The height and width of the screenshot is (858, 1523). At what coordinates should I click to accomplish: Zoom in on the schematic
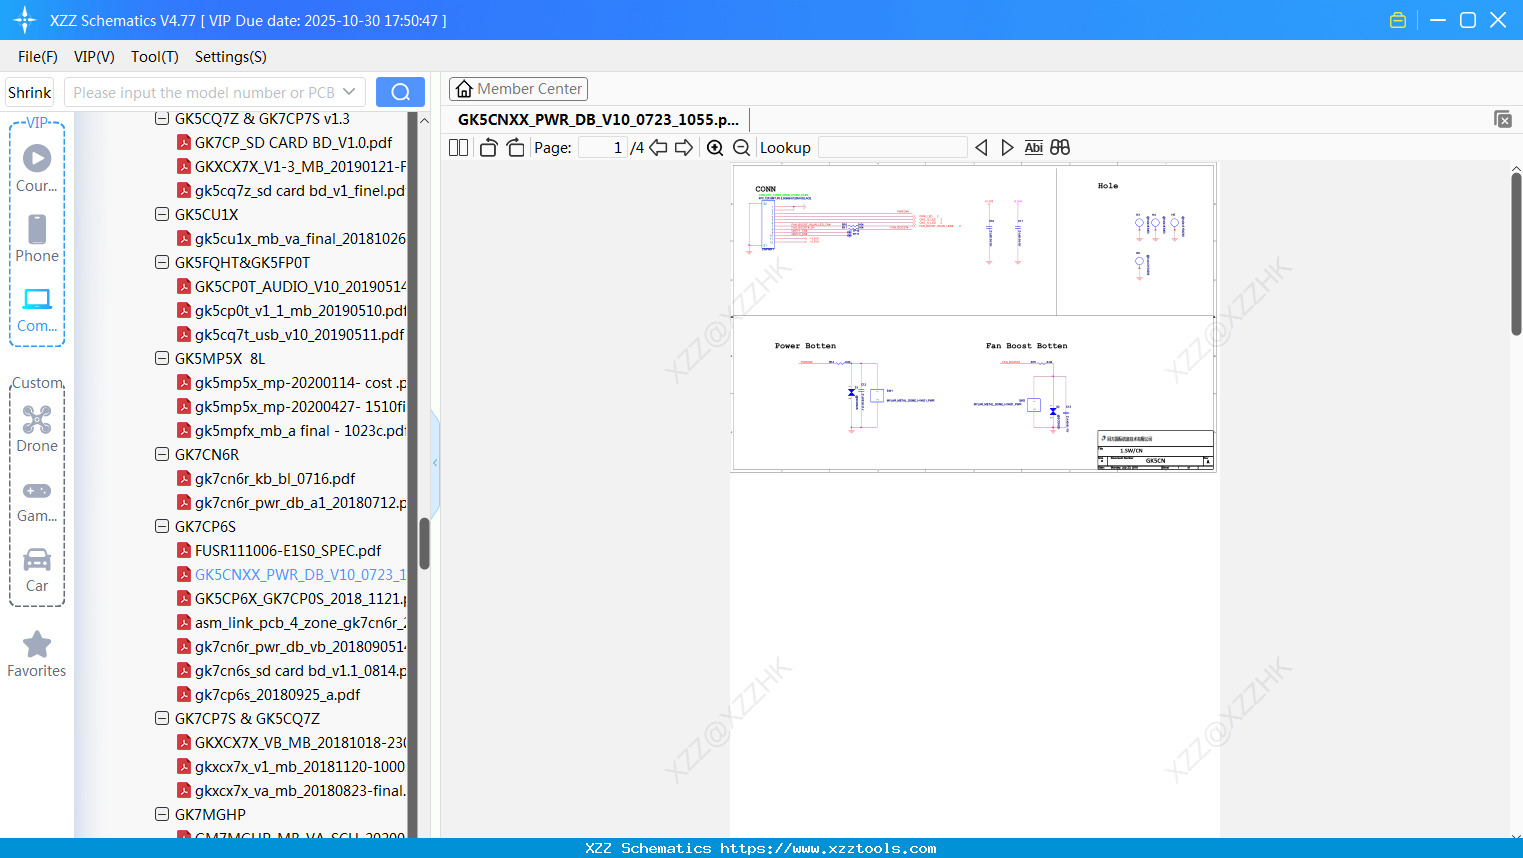(x=715, y=148)
